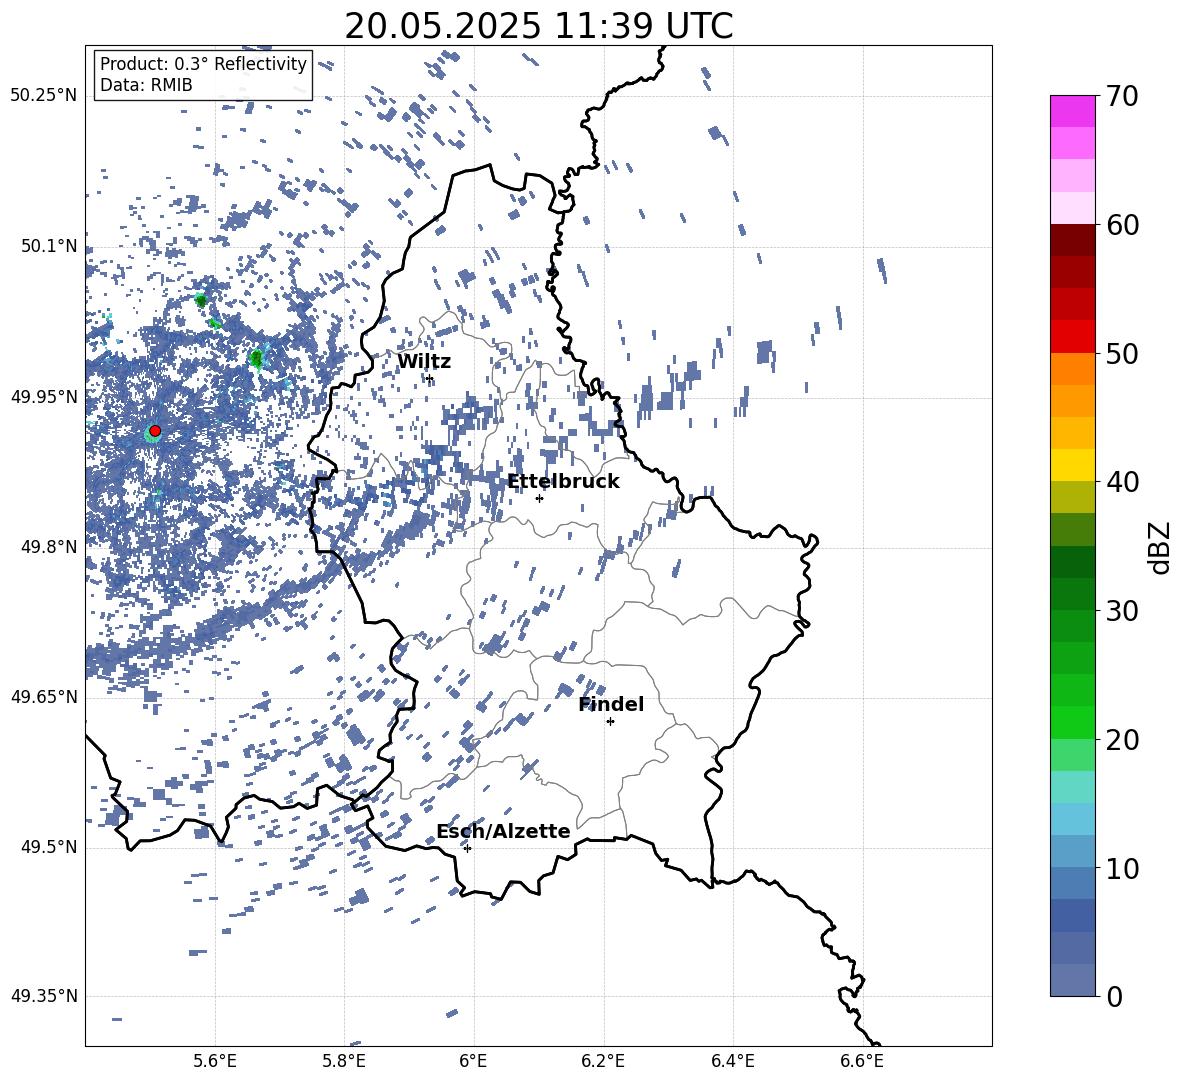
Task: Click the latitude label 50.25°N
Action: tap(44, 96)
